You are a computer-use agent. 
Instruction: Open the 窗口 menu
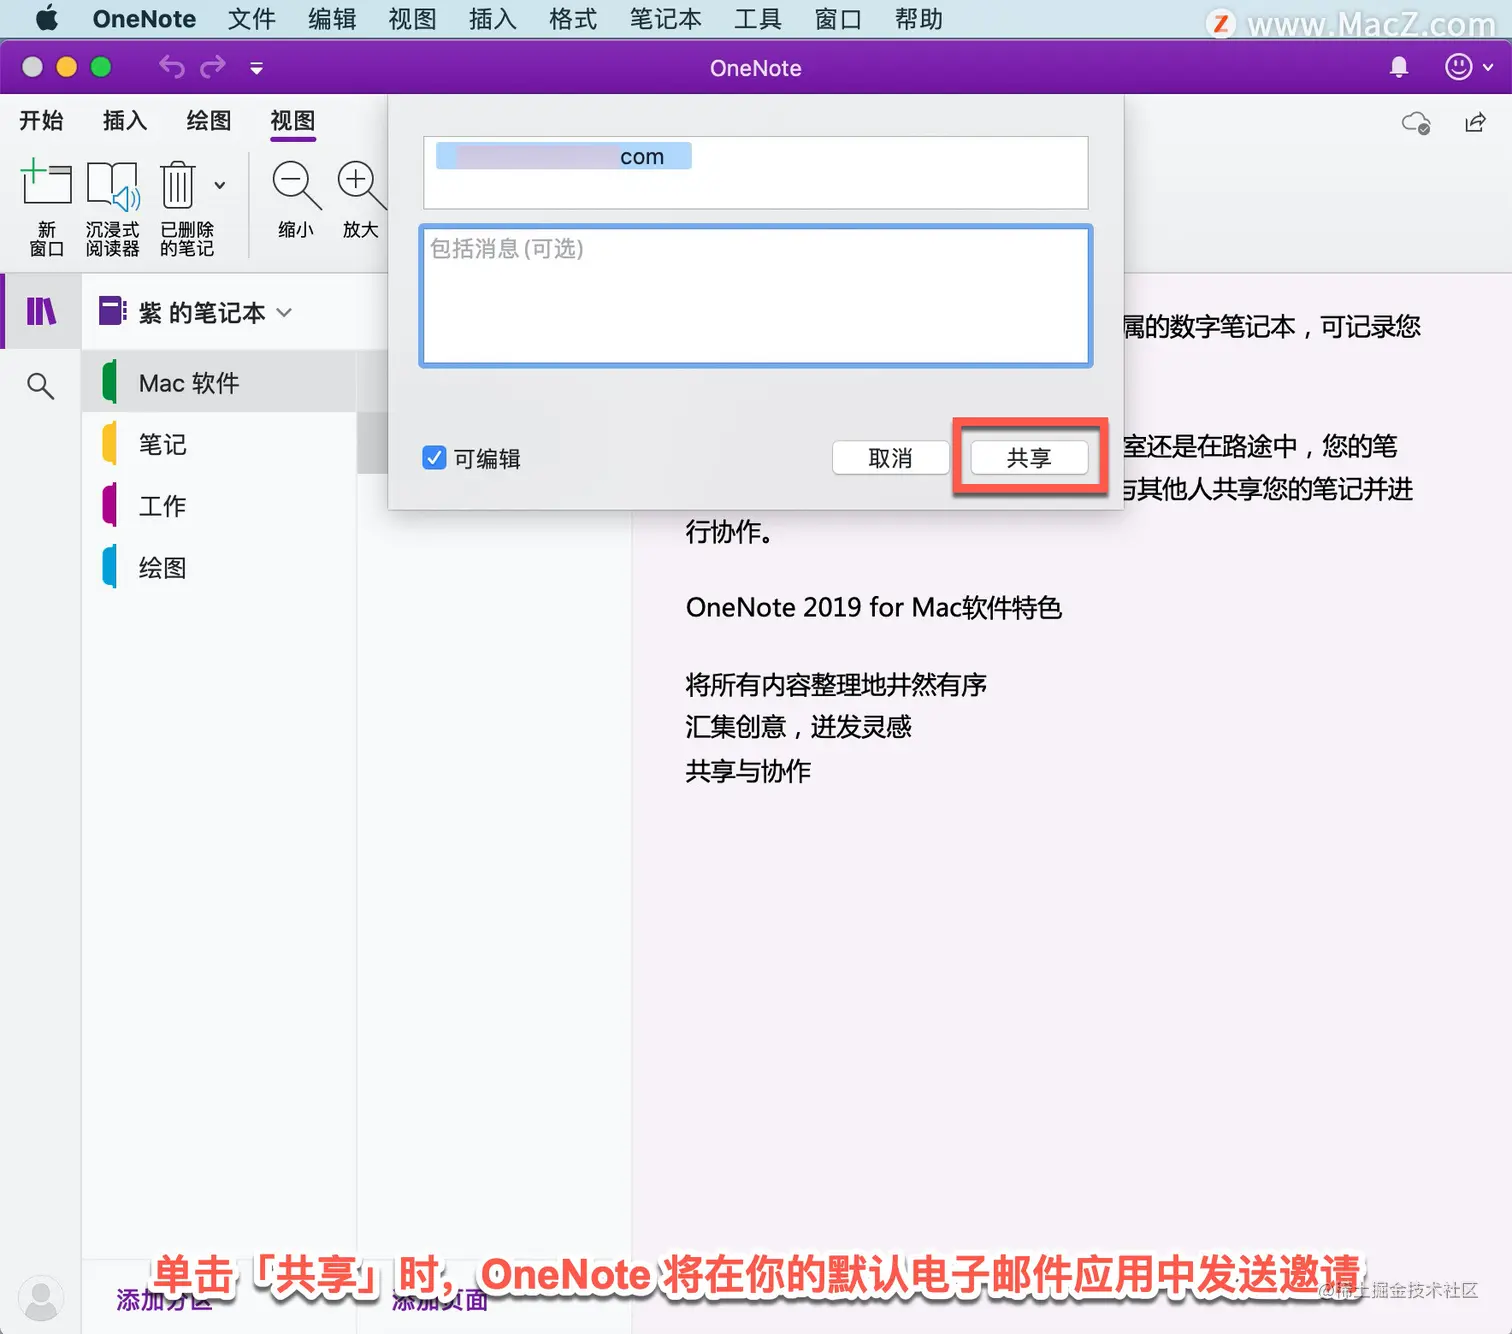[838, 19]
